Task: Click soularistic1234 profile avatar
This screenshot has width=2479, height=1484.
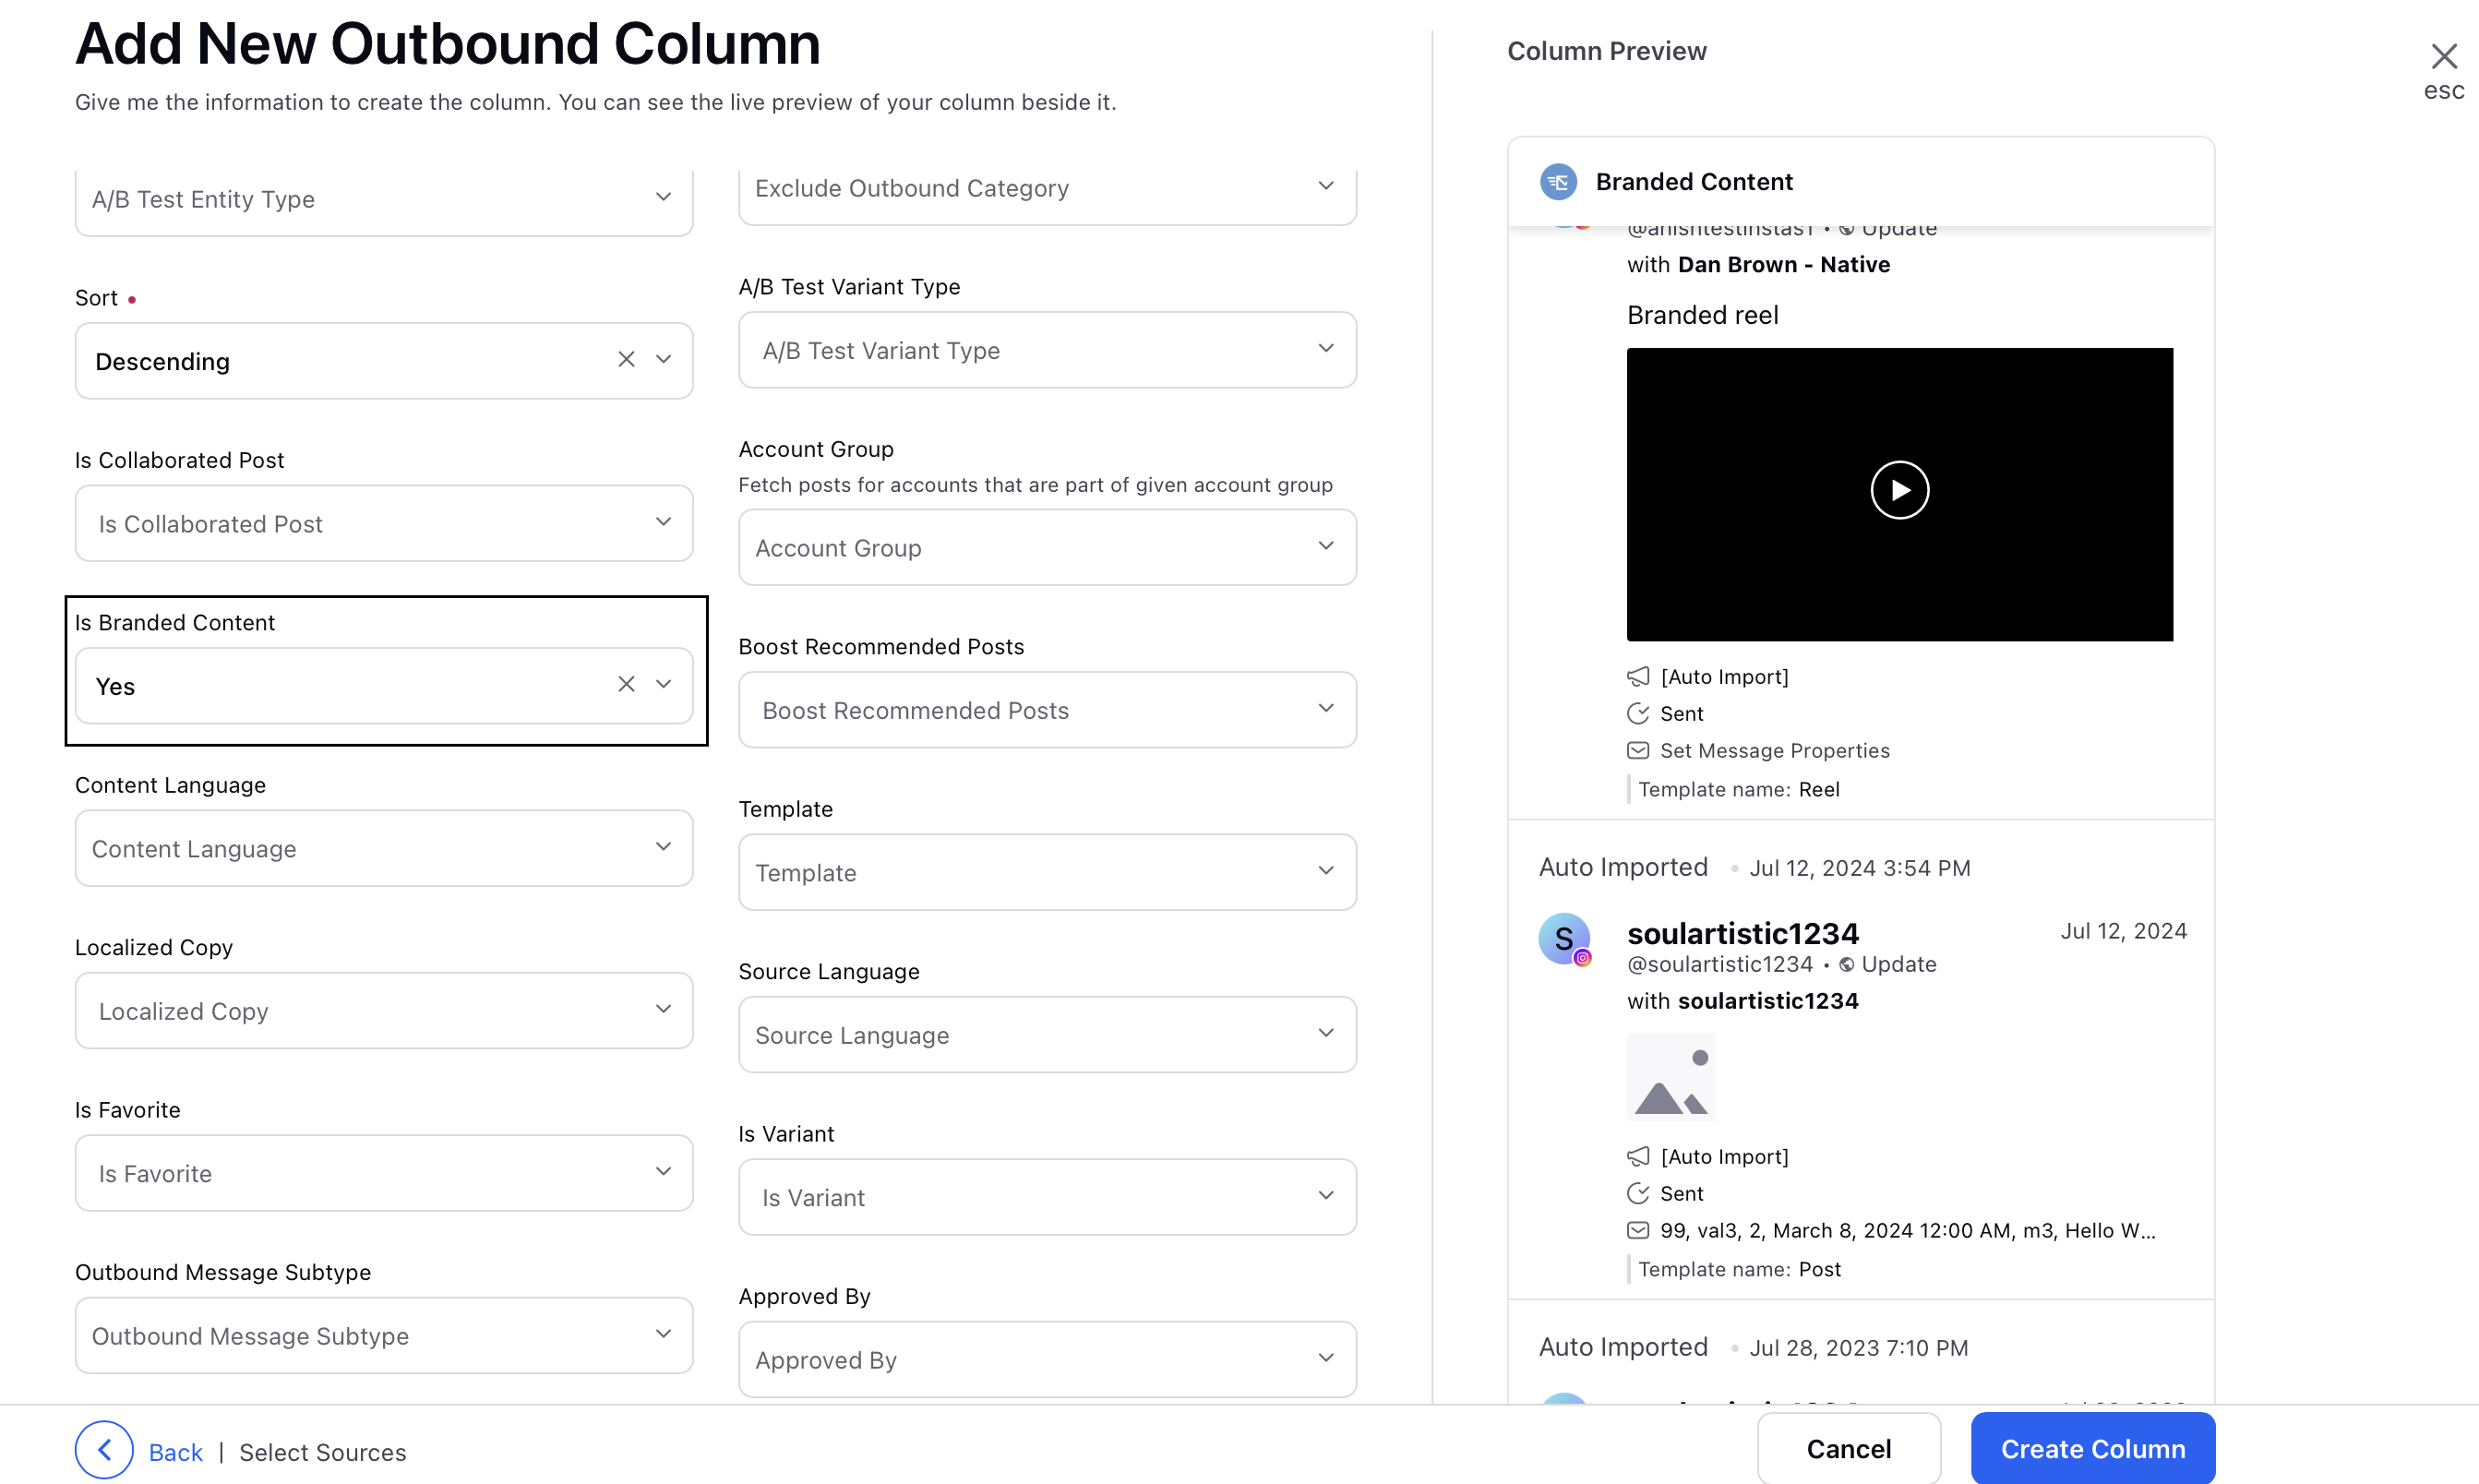Action: 1564,939
